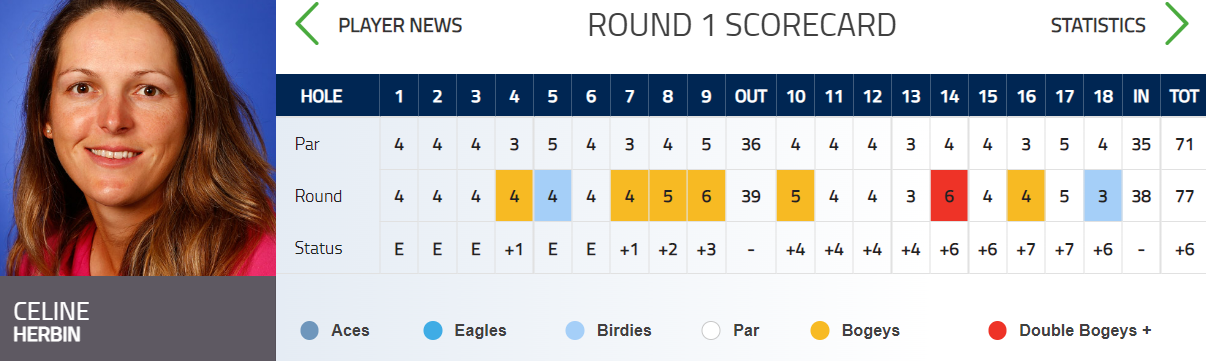Viewport: 1206px width, 361px height.
Task: Open the Player News link
Action: [x=400, y=26]
